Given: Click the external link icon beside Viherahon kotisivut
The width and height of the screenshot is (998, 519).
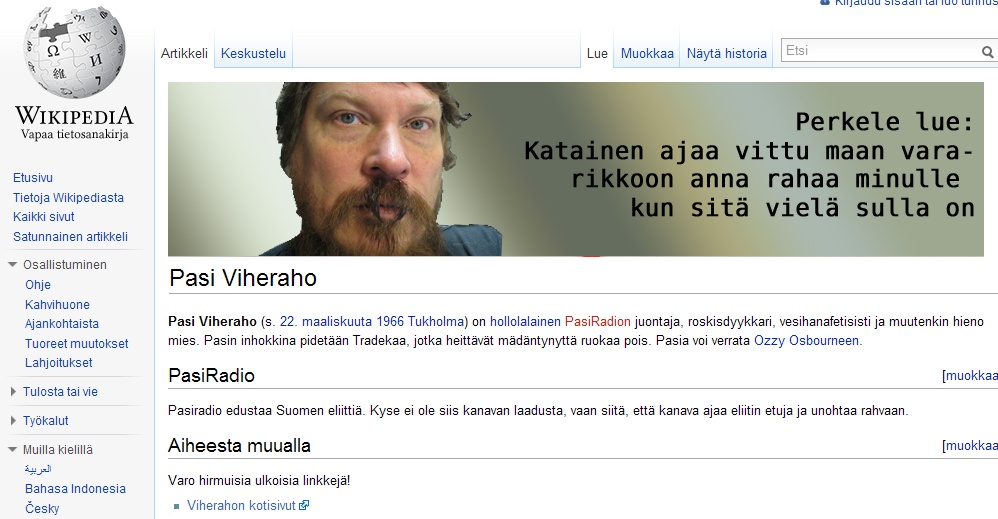Looking at the screenshot, I should point(304,505).
